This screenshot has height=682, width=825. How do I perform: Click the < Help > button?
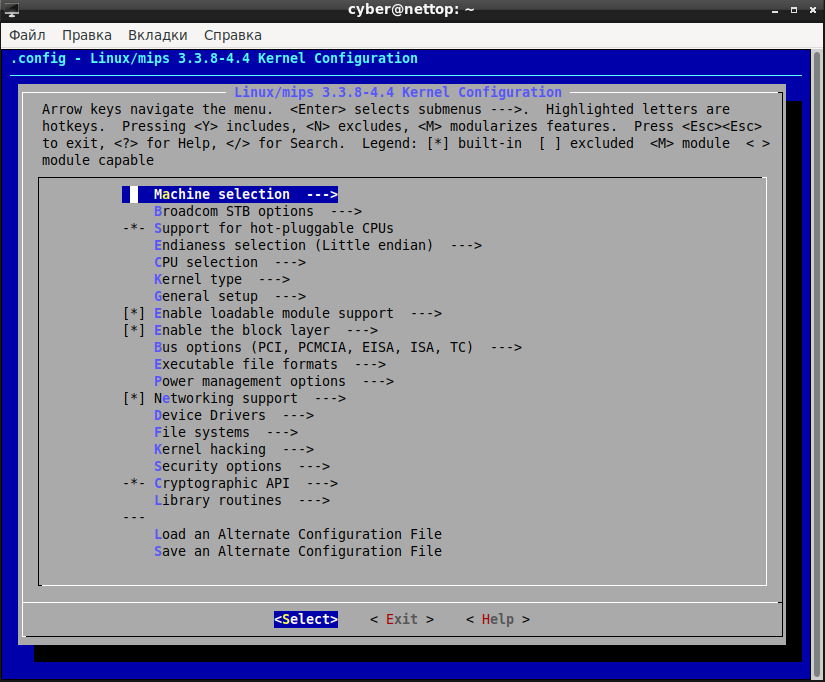[x=498, y=619]
